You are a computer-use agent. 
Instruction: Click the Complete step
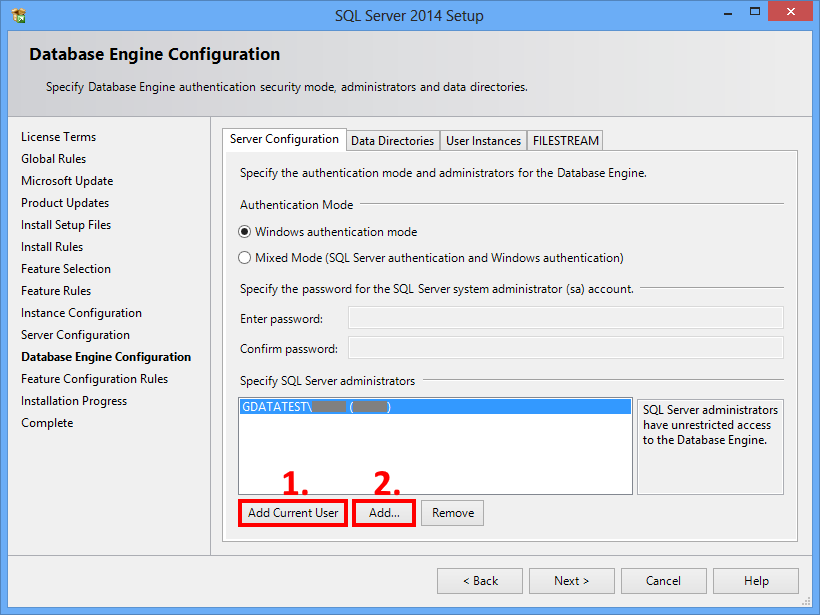(x=47, y=423)
